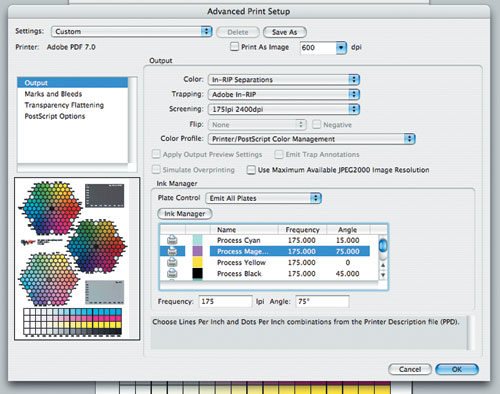
Task: Click the Cancel button
Action: coord(410,369)
